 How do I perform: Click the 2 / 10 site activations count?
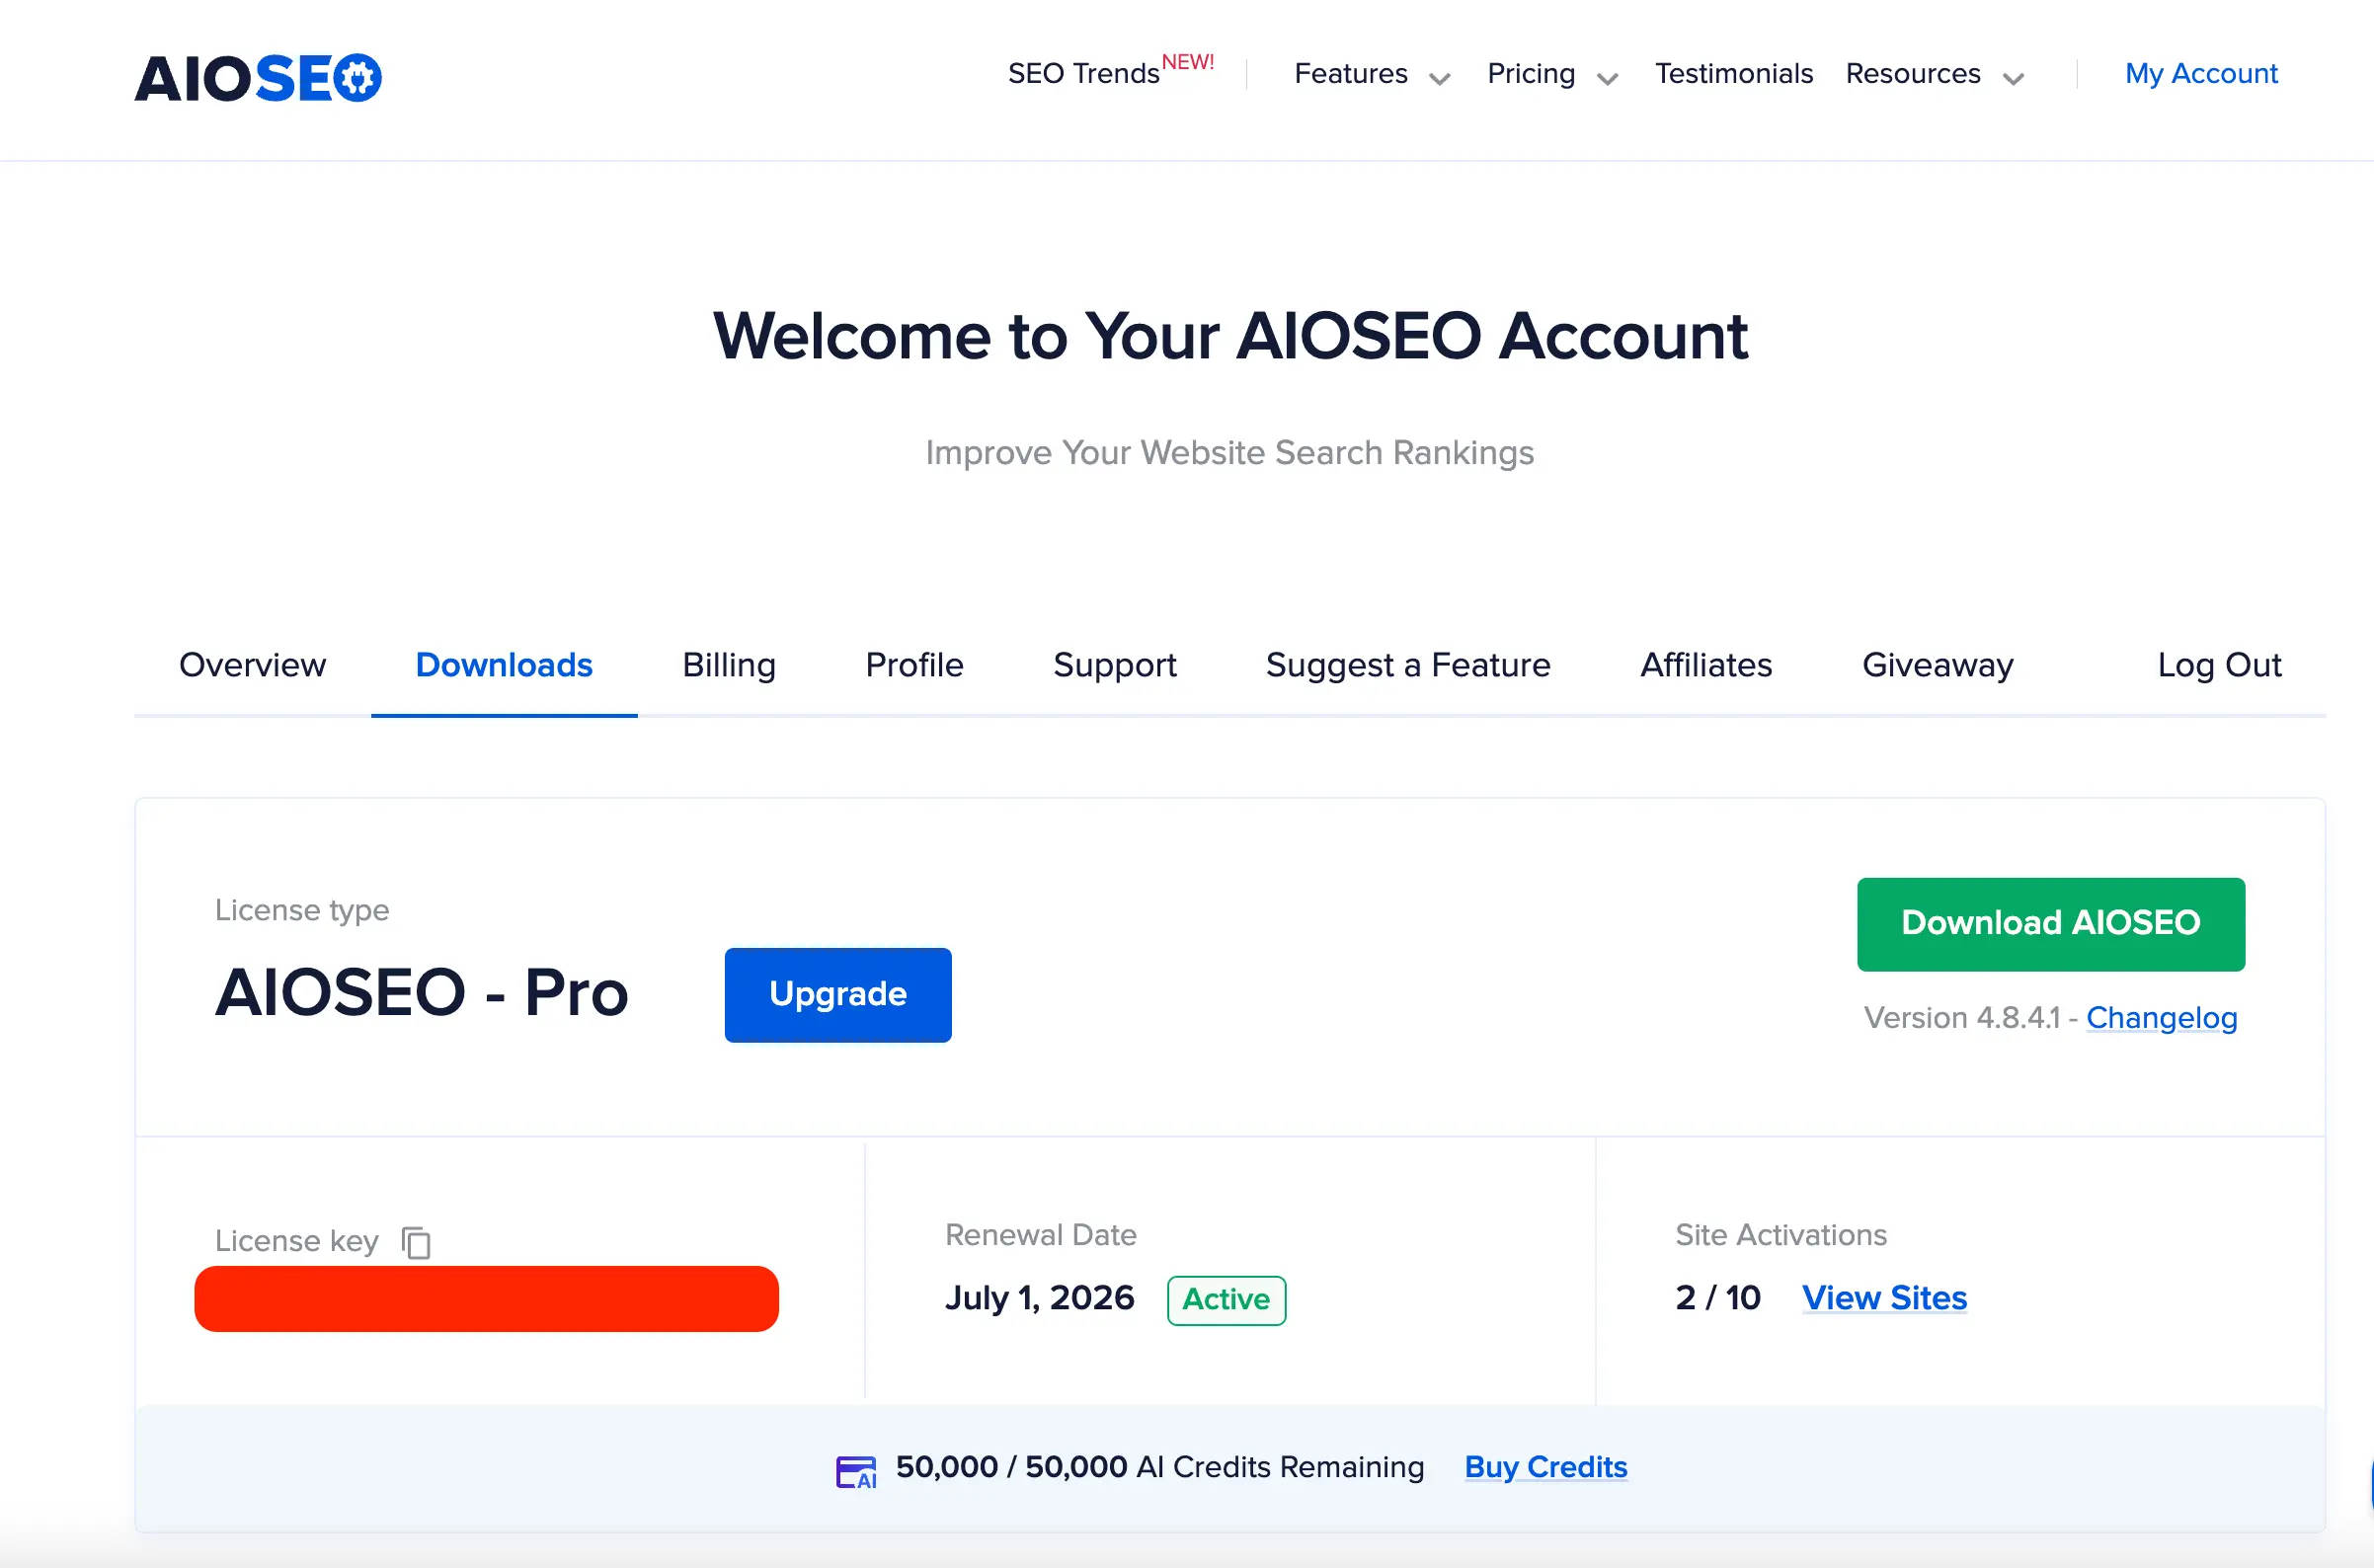[1718, 1298]
